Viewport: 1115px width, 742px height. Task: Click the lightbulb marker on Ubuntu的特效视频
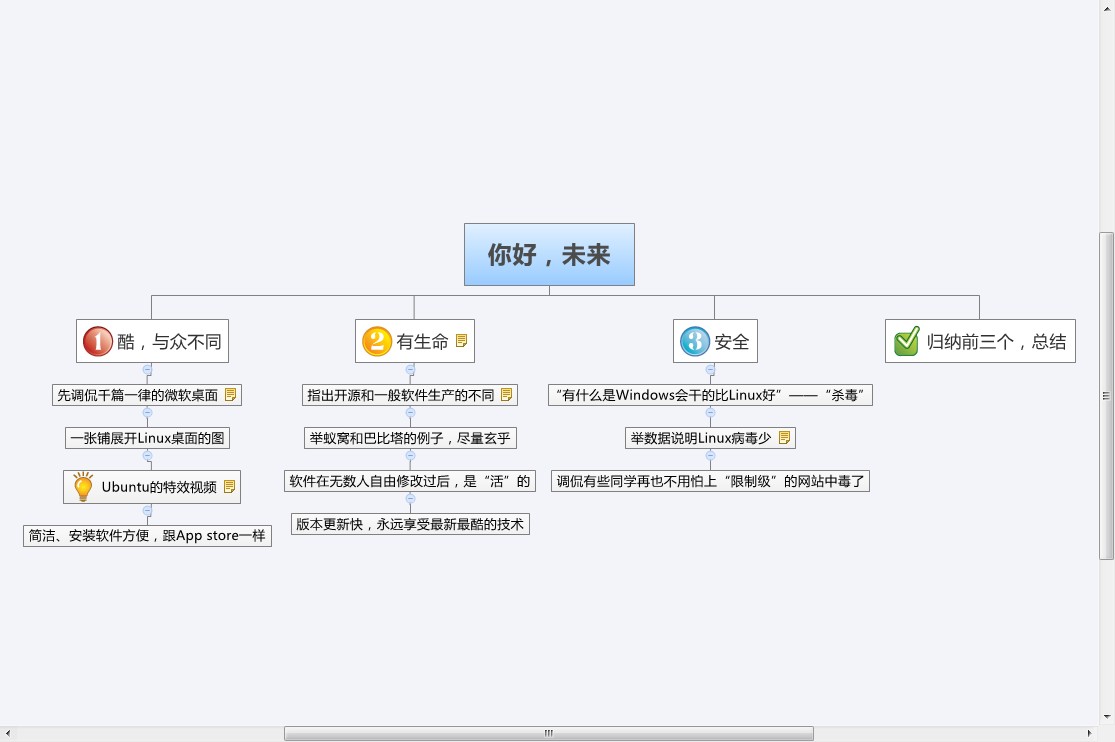point(83,486)
